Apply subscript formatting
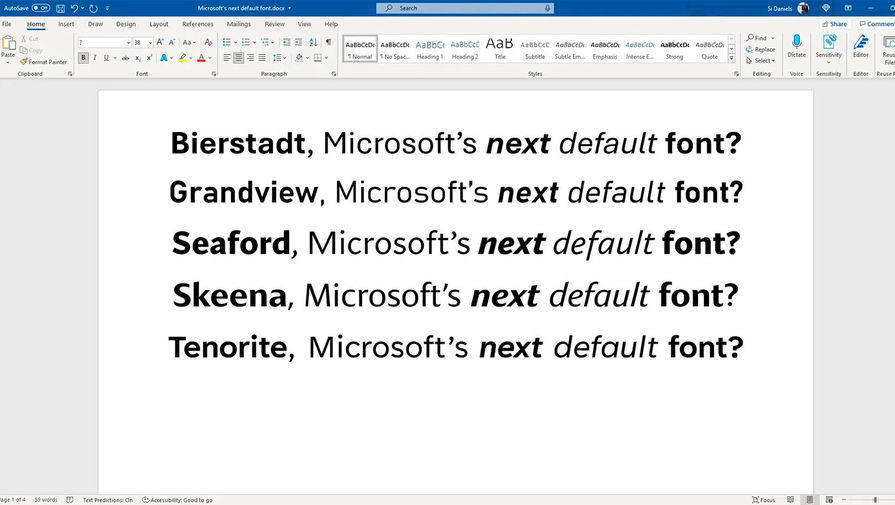Viewport: 895px width, 505px height. pyautogui.click(x=138, y=58)
